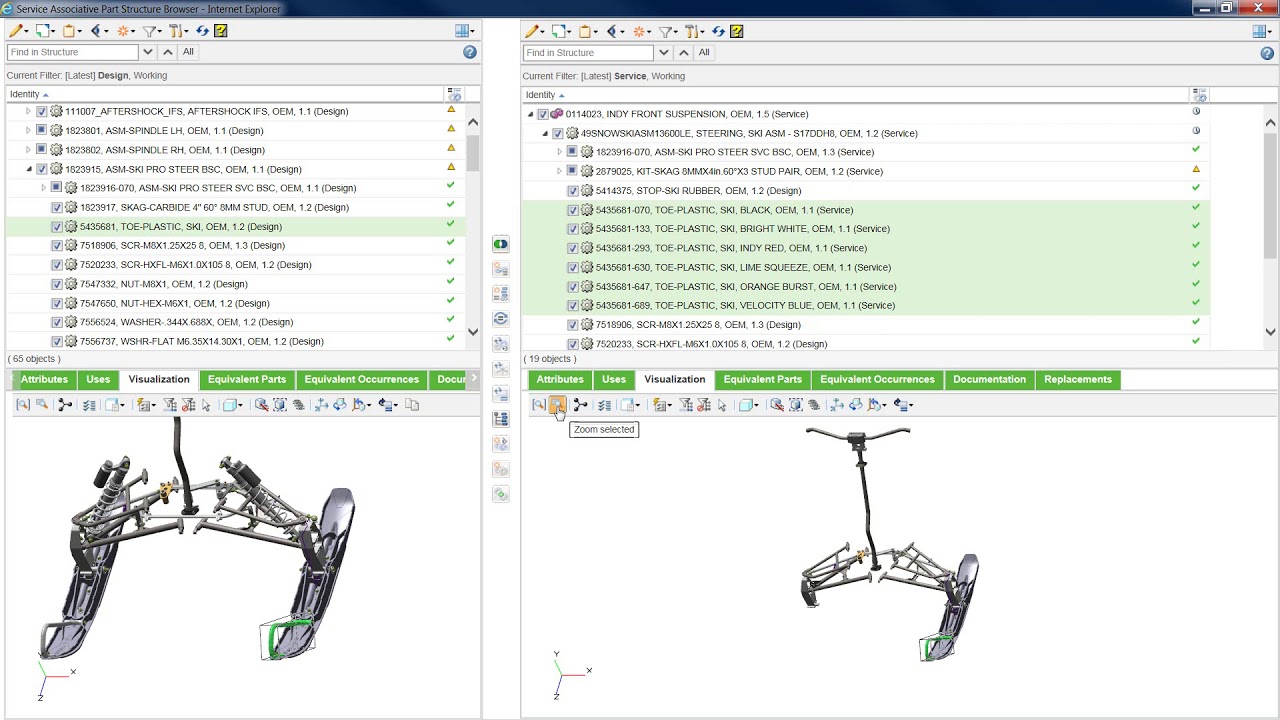This screenshot has width=1280, height=720.
Task: Toggle checkbox for 1823801 ASM-SPINDLE LH row
Action: coord(42,131)
